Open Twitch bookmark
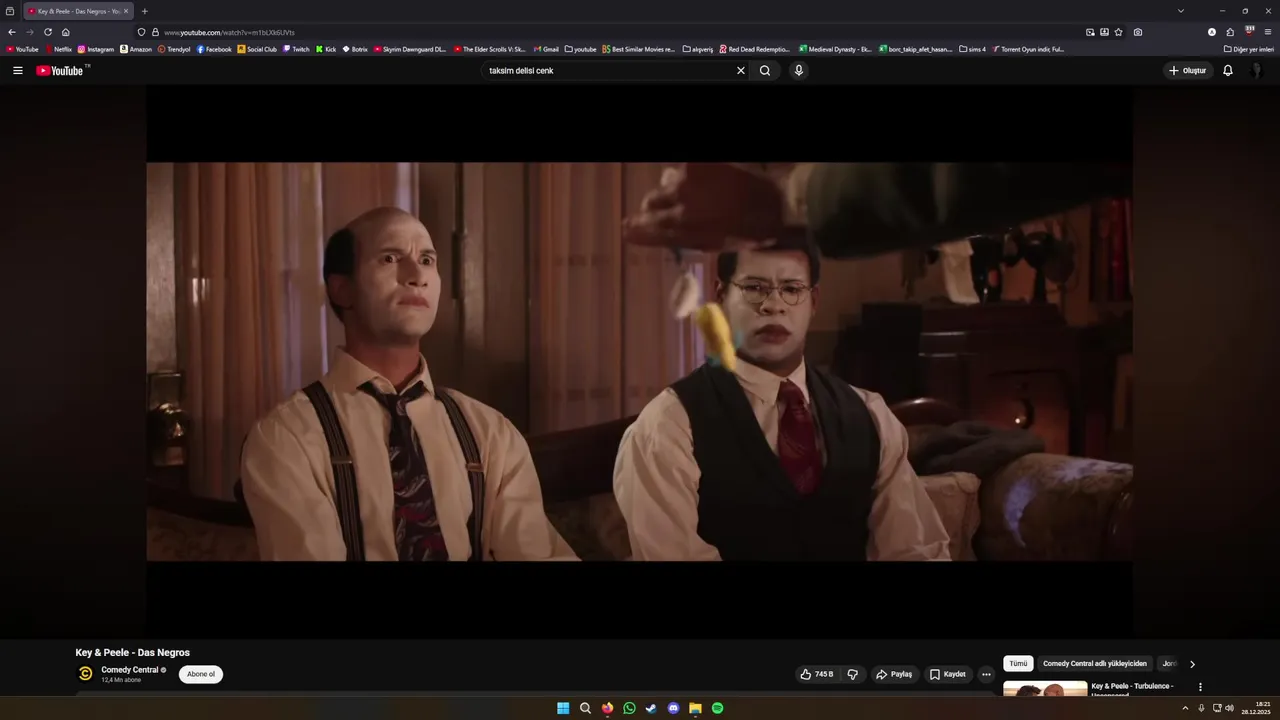The height and width of the screenshot is (720, 1280). tap(296, 49)
